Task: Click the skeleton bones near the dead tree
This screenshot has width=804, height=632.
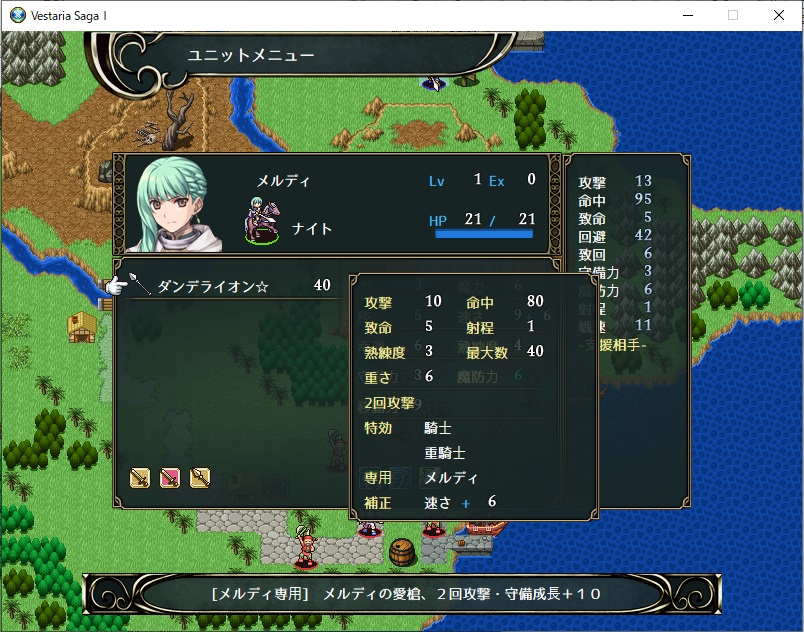Action: click(x=148, y=134)
